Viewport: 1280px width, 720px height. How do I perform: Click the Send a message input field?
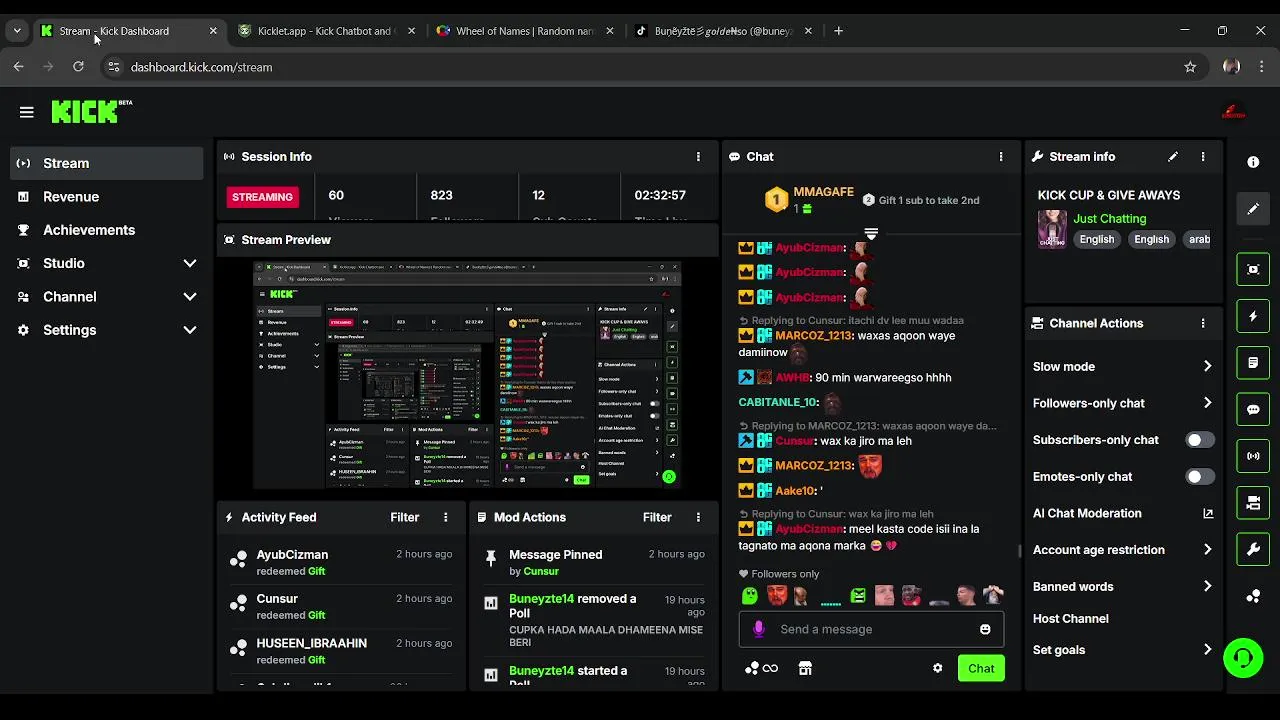tap(871, 629)
